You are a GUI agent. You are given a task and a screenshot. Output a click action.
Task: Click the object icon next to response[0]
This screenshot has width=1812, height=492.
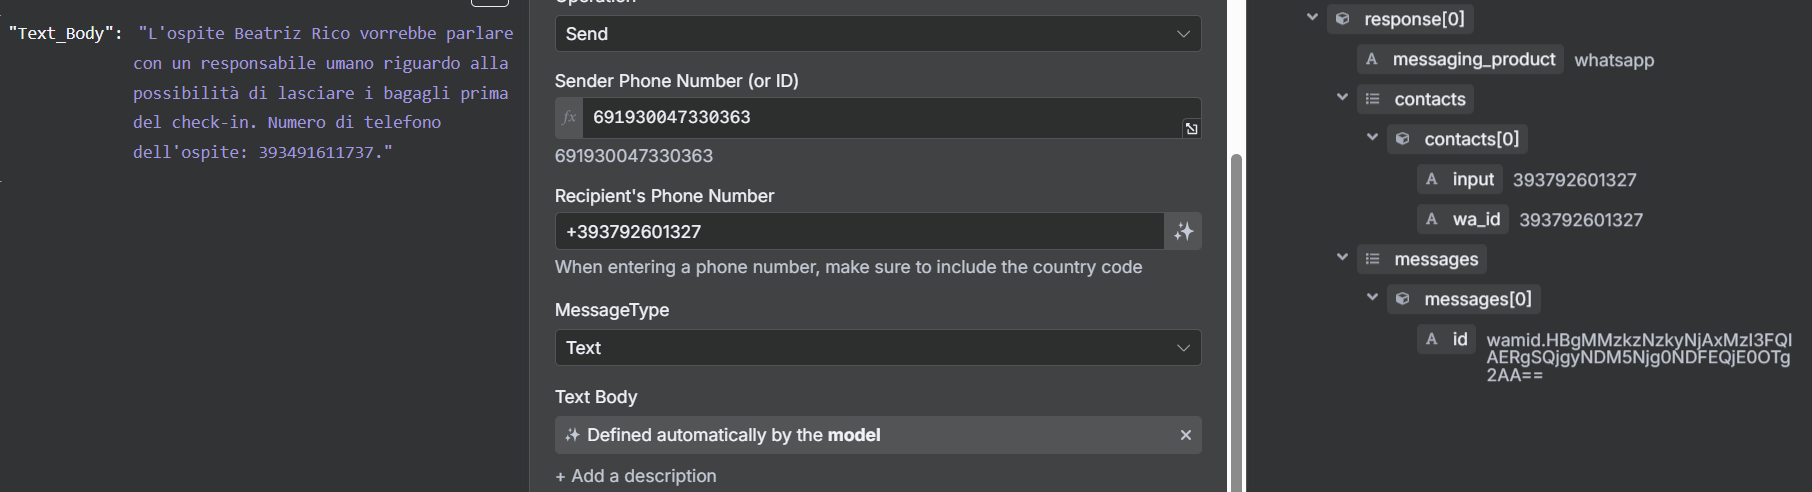click(1343, 19)
